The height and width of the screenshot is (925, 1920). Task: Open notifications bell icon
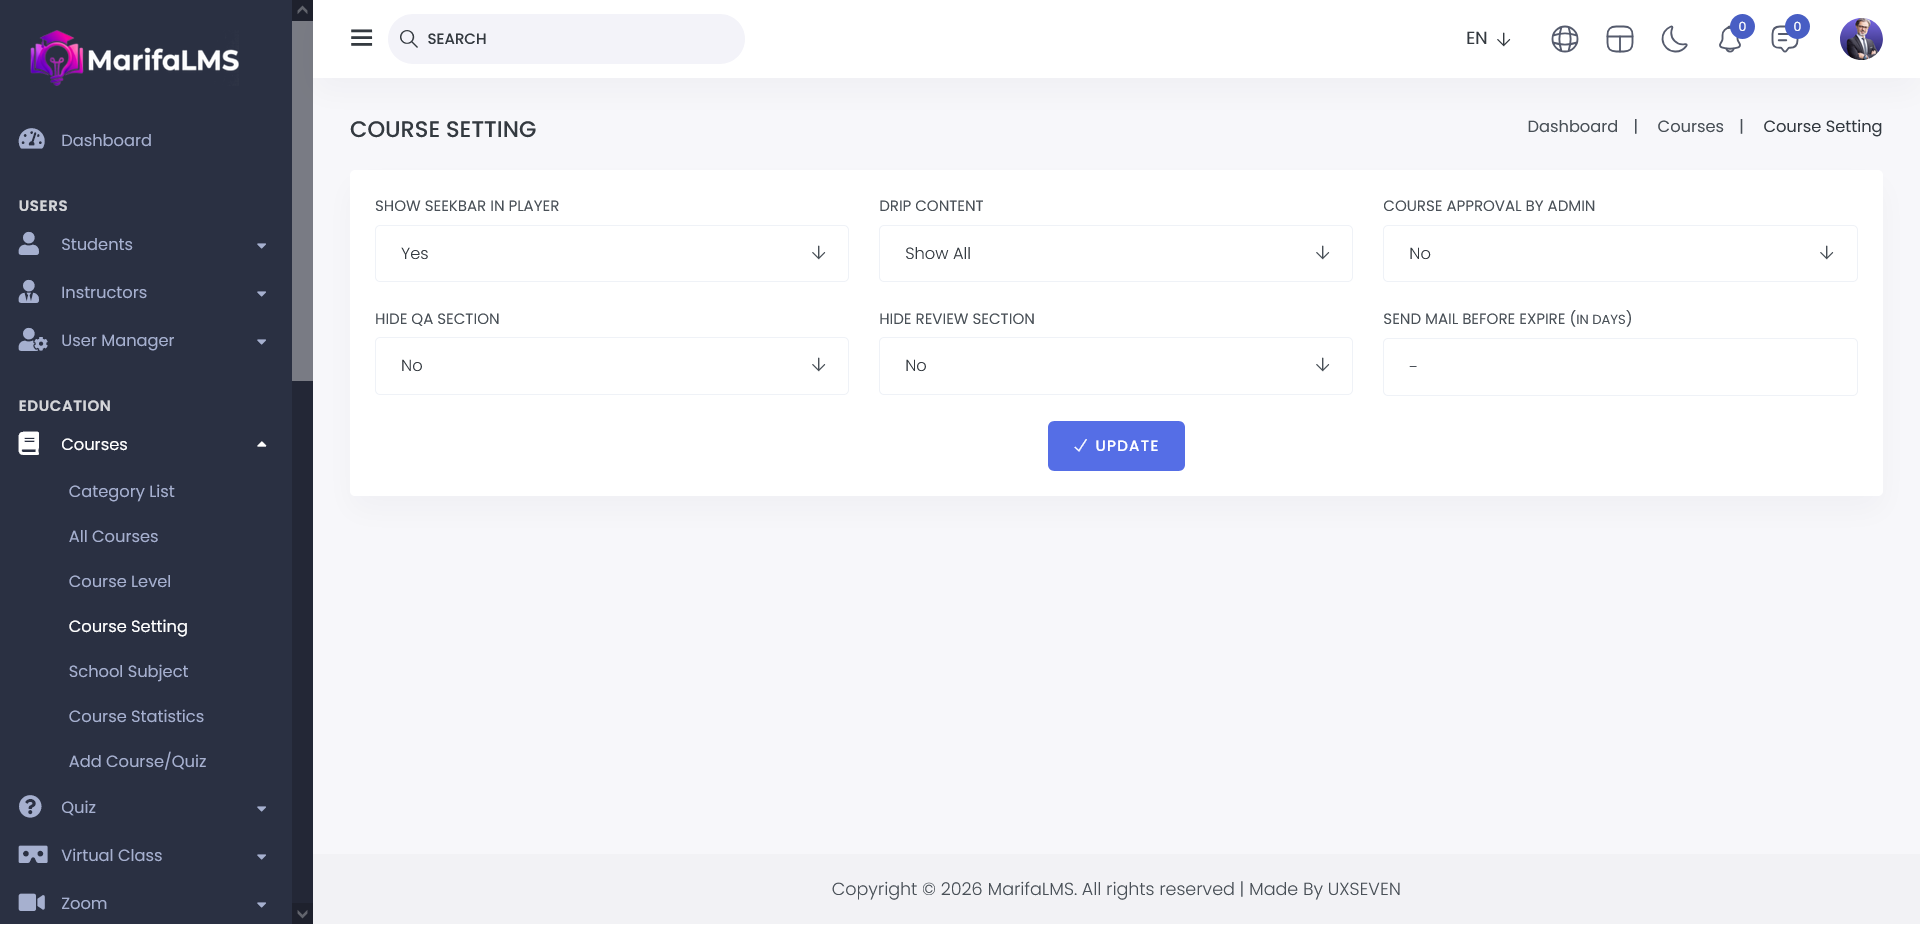pos(1730,40)
